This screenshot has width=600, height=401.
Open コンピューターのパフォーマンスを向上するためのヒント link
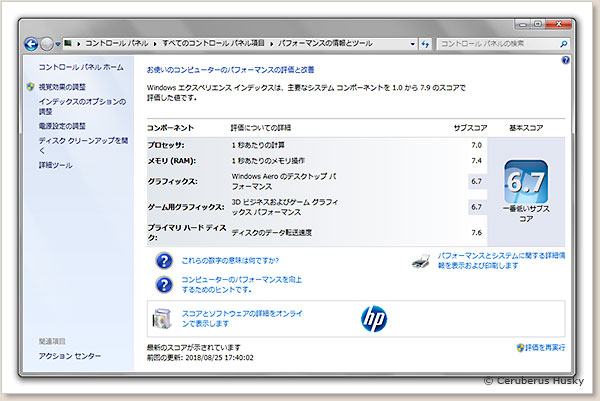point(241,285)
